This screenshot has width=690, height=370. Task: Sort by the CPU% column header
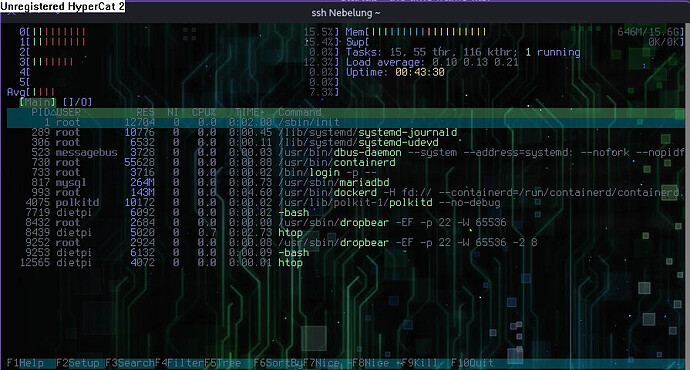click(204, 112)
